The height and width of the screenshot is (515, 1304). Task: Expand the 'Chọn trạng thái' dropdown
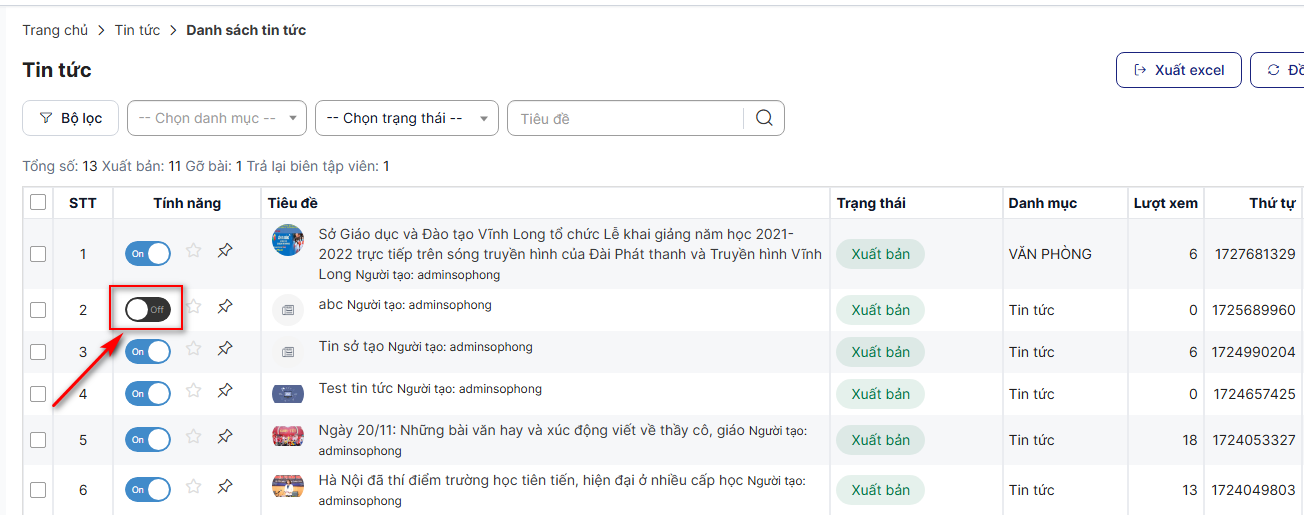pyautogui.click(x=406, y=118)
